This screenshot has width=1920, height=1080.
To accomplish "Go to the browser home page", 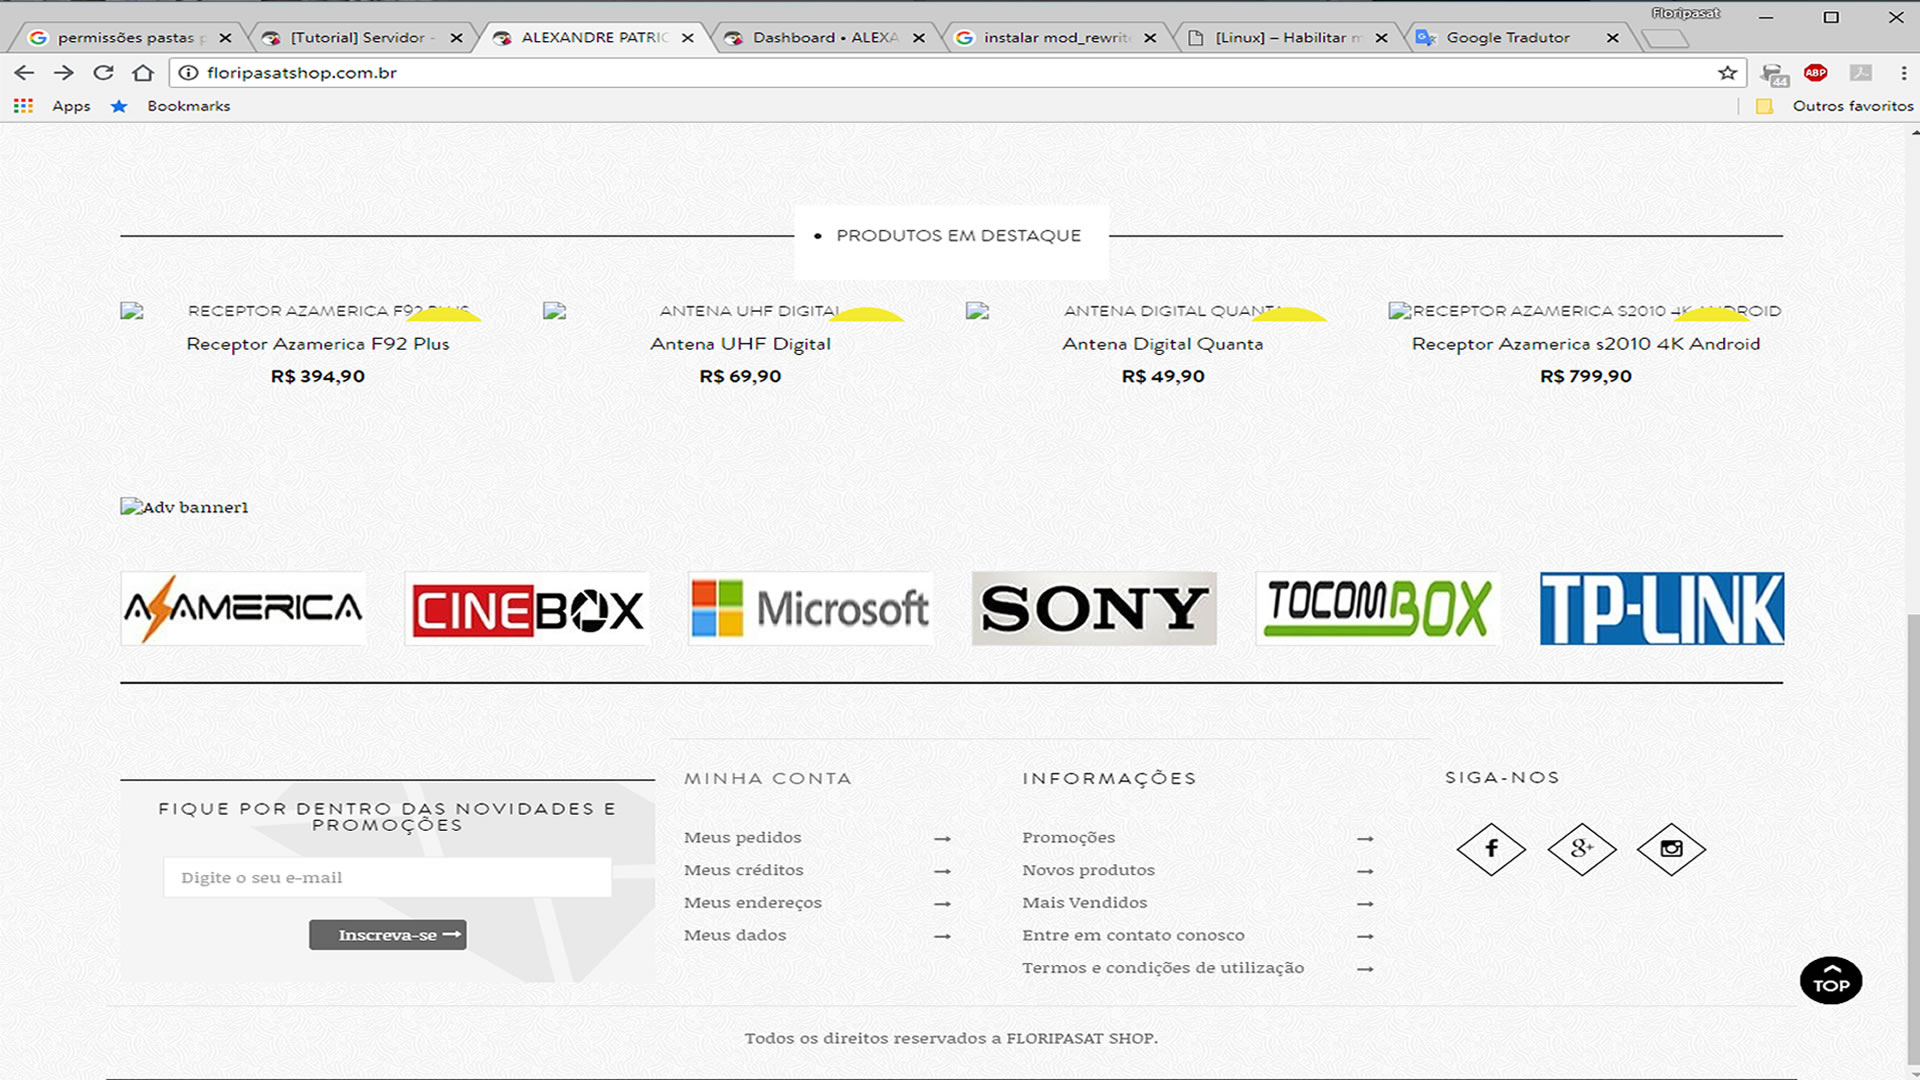I will [143, 73].
